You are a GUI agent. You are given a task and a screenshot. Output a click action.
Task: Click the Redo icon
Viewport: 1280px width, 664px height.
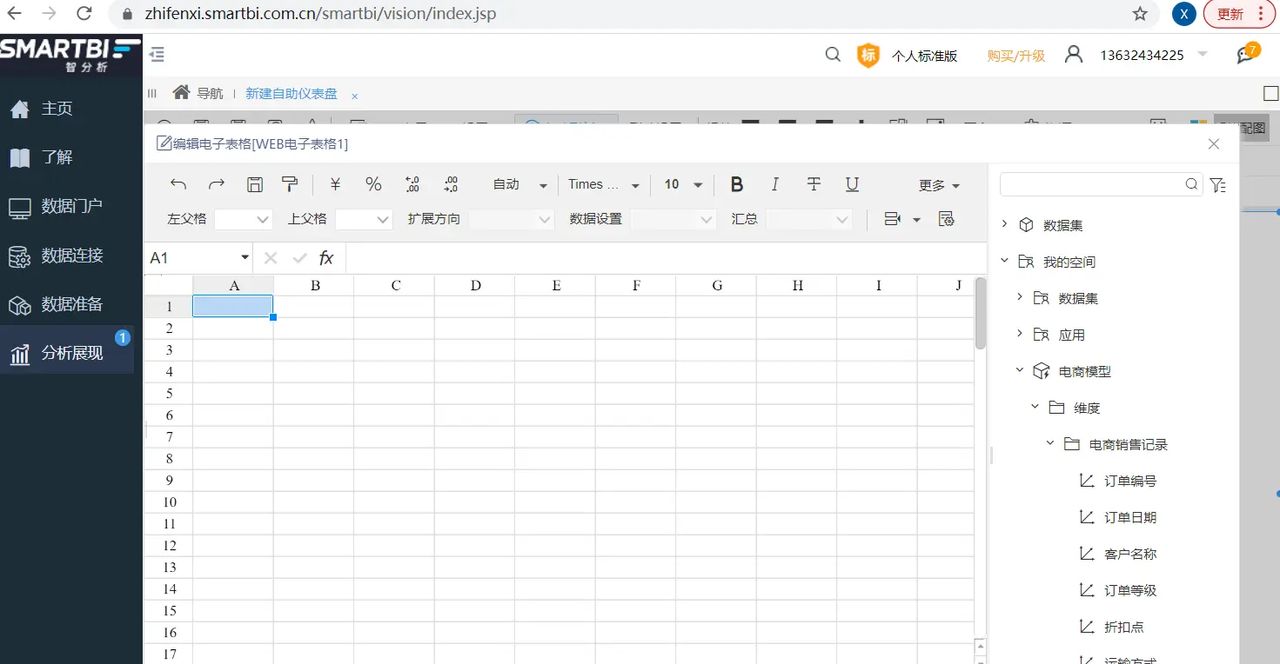coord(217,184)
